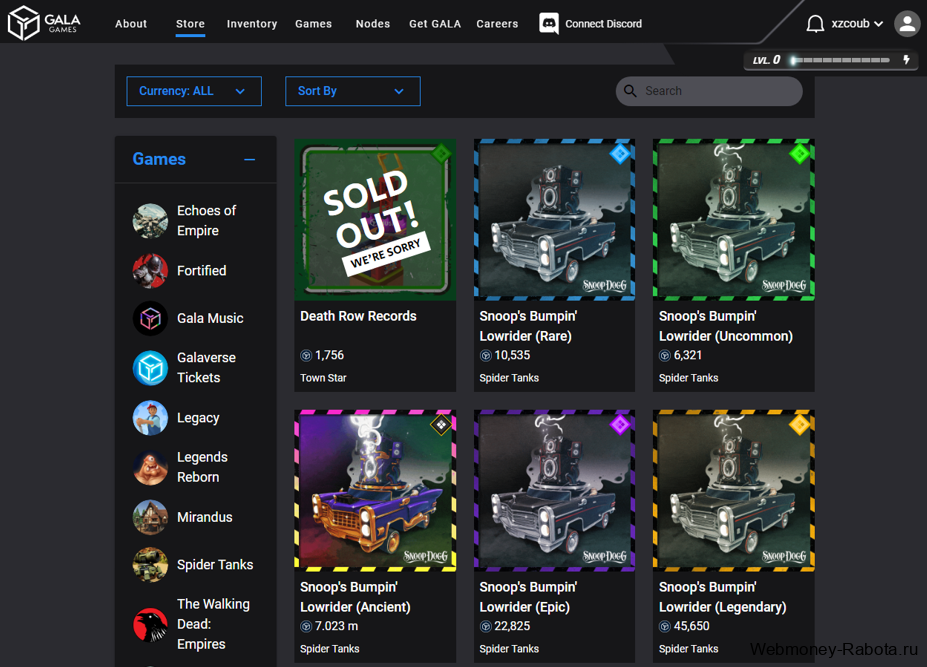Filter by Gala Music label

coord(210,319)
